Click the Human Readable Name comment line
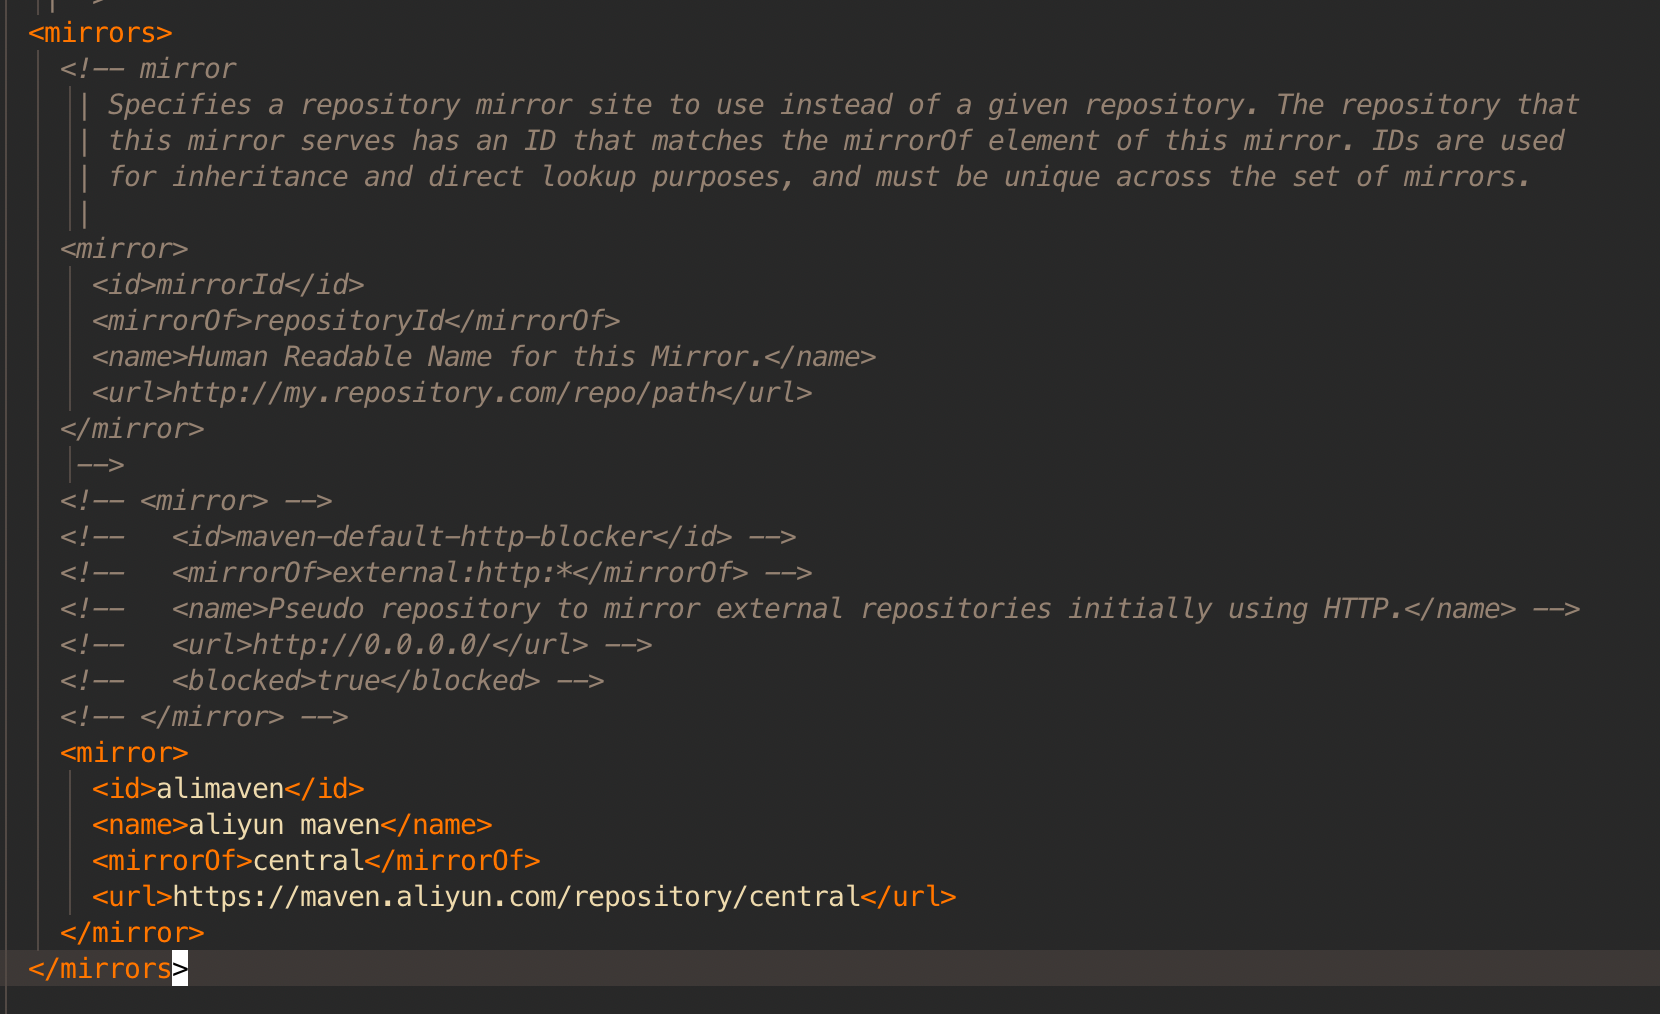The image size is (1660, 1014). coord(484,357)
